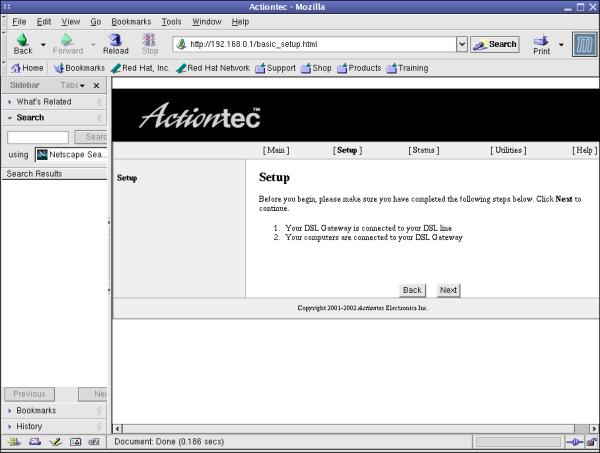Open the Back button history dropdown arrow
This screenshot has height=453, width=600.
[43, 44]
